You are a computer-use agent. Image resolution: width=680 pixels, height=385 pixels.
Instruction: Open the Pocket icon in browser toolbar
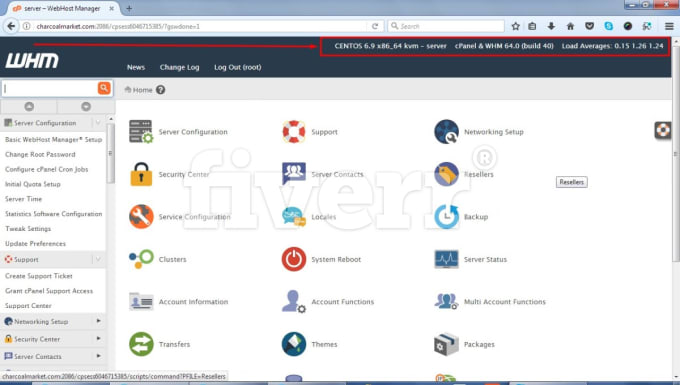[x=589, y=26]
